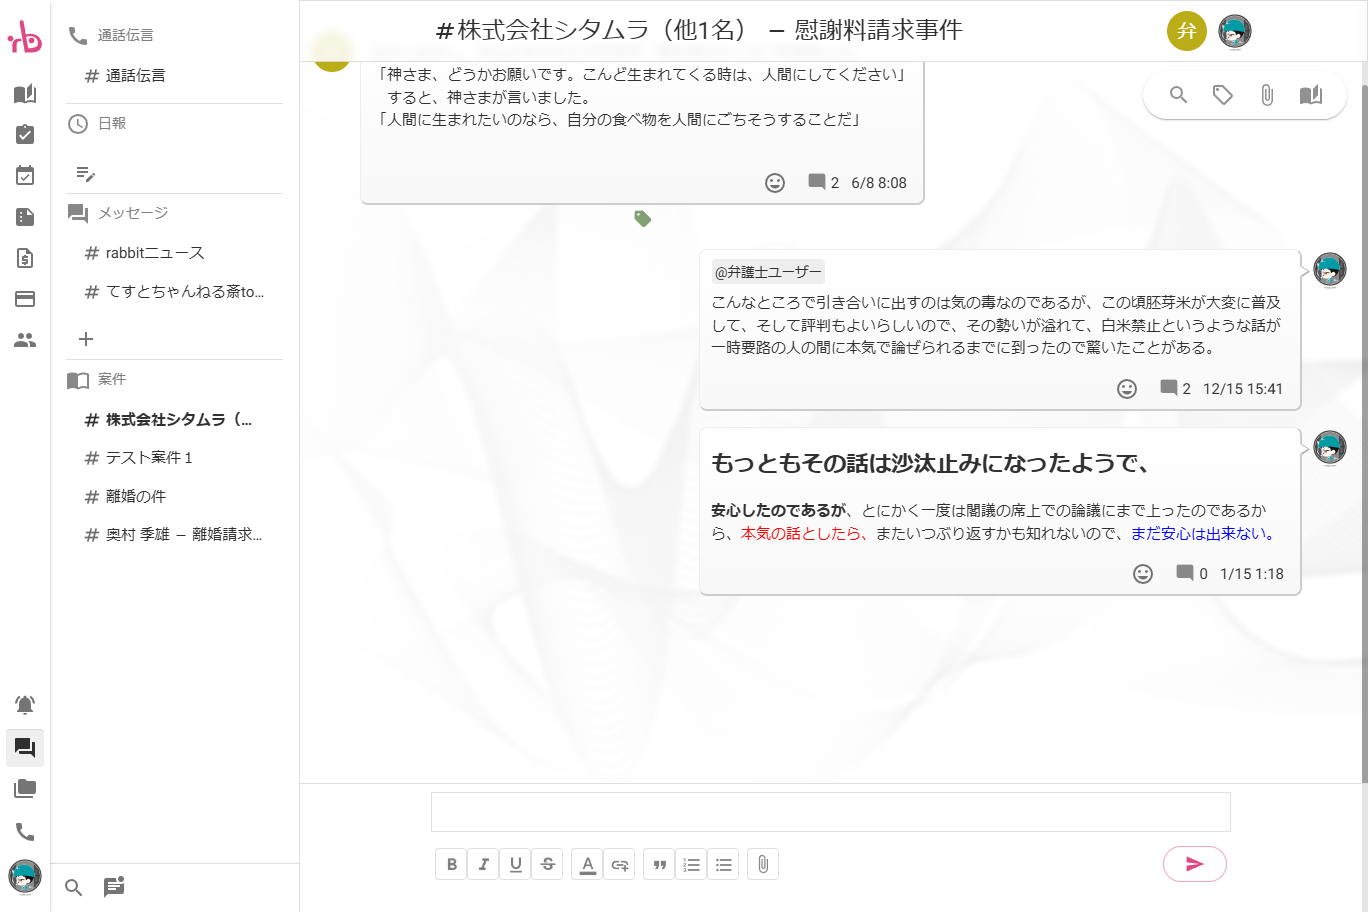Screen dimensions: 1368x912
Task: Expand replies on the 6/8 8:08 message
Action: point(823,182)
